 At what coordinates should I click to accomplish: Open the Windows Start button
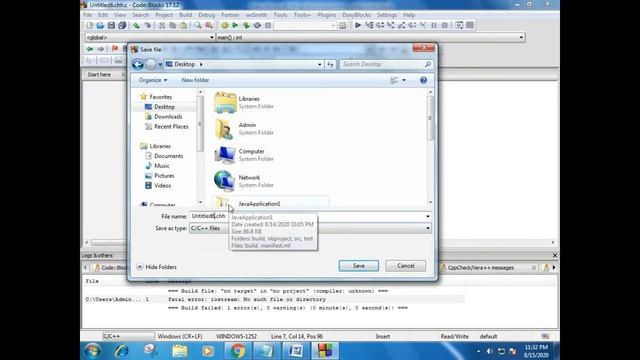pos(93,351)
